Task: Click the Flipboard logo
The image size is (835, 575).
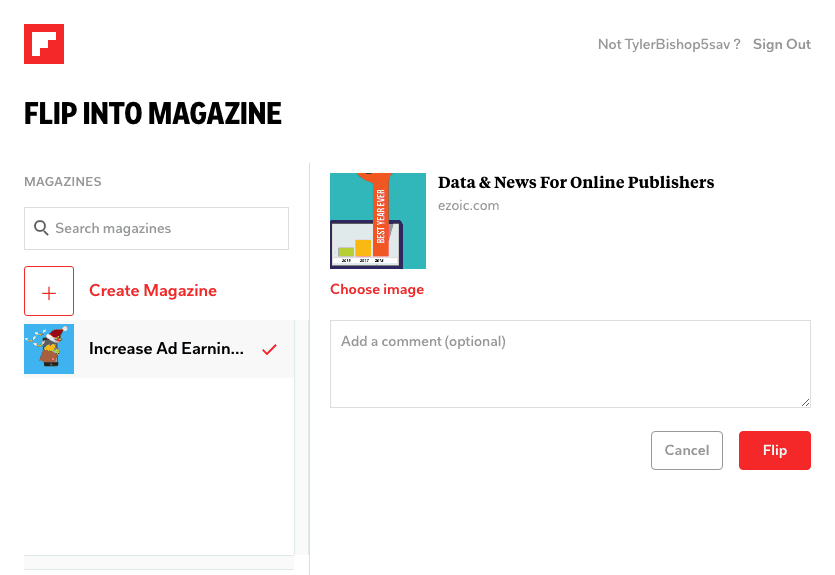Action: point(44,44)
